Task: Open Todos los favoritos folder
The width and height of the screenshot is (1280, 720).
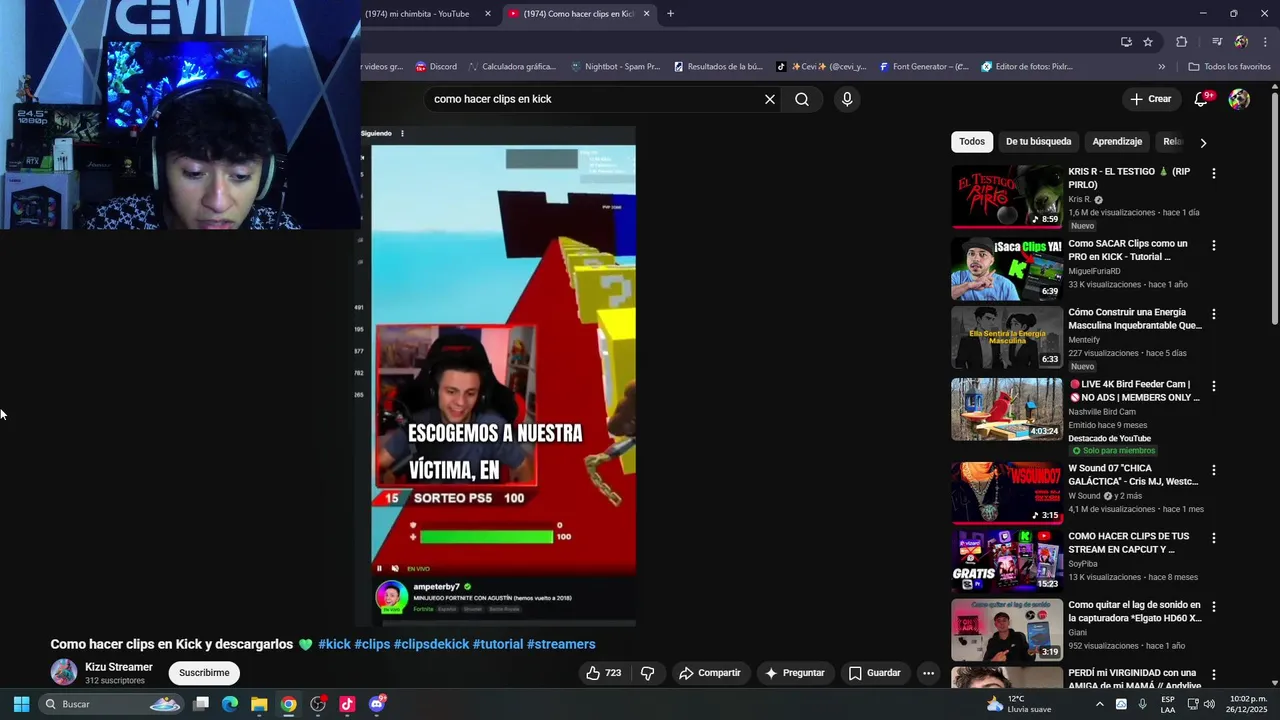Action: tap(1229, 67)
